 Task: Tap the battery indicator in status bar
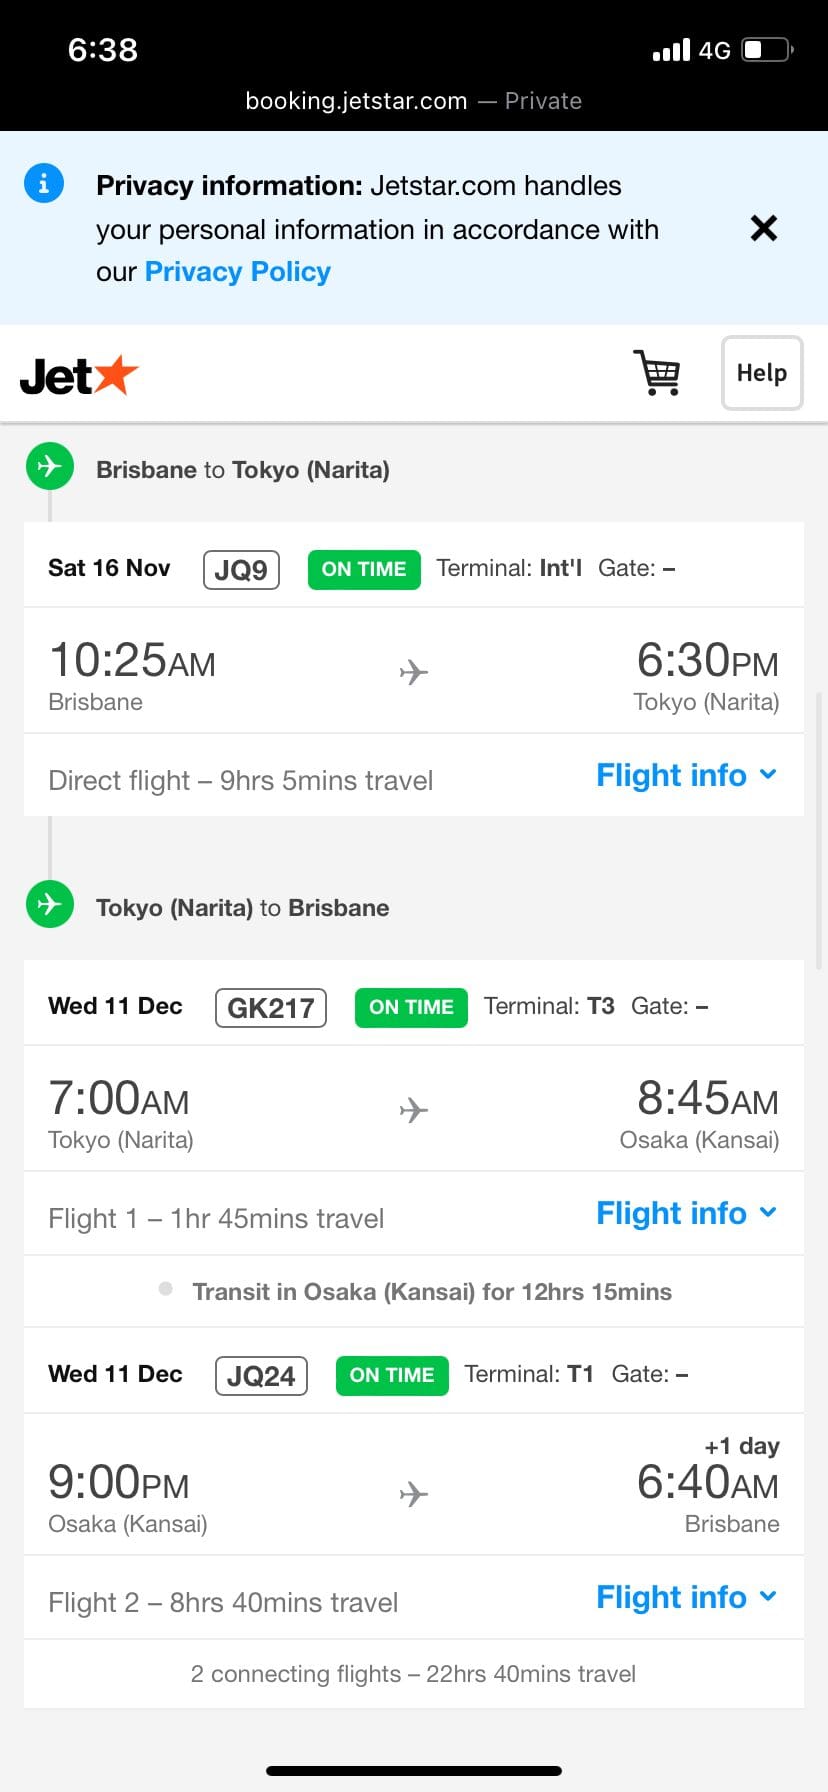(x=768, y=49)
